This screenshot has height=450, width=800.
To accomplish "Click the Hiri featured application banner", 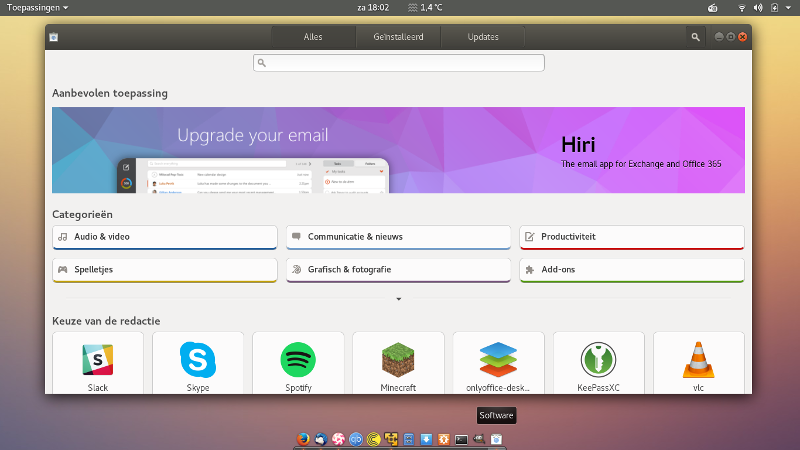I will tap(398, 150).
